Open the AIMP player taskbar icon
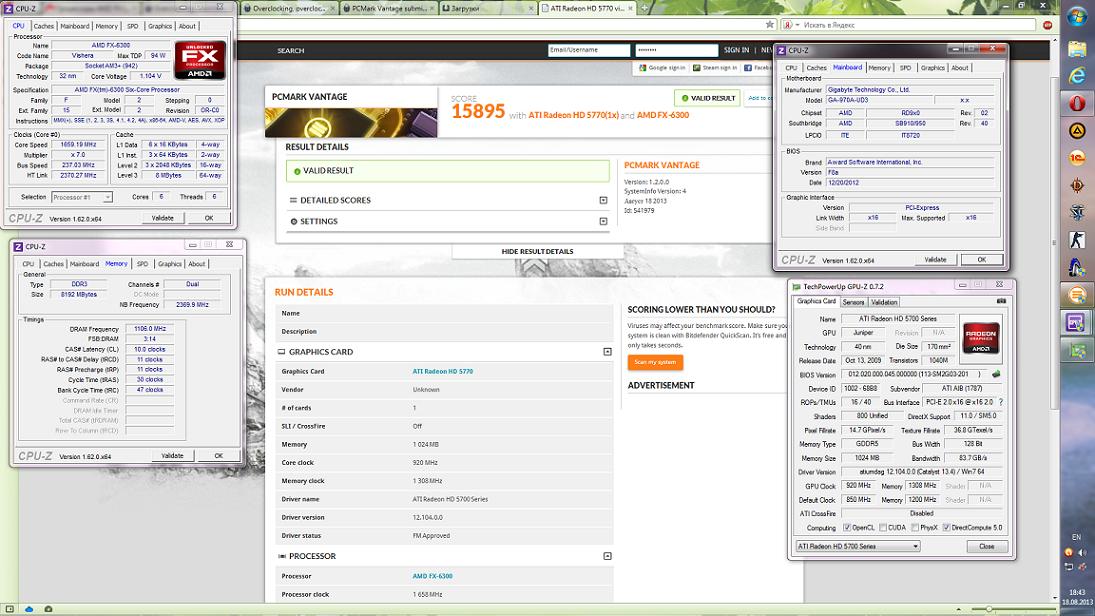 click(x=1076, y=131)
